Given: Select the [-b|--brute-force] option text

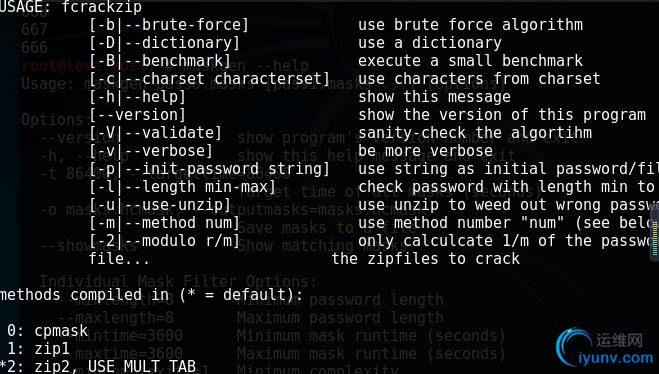Looking at the screenshot, I should coord(169,25).
